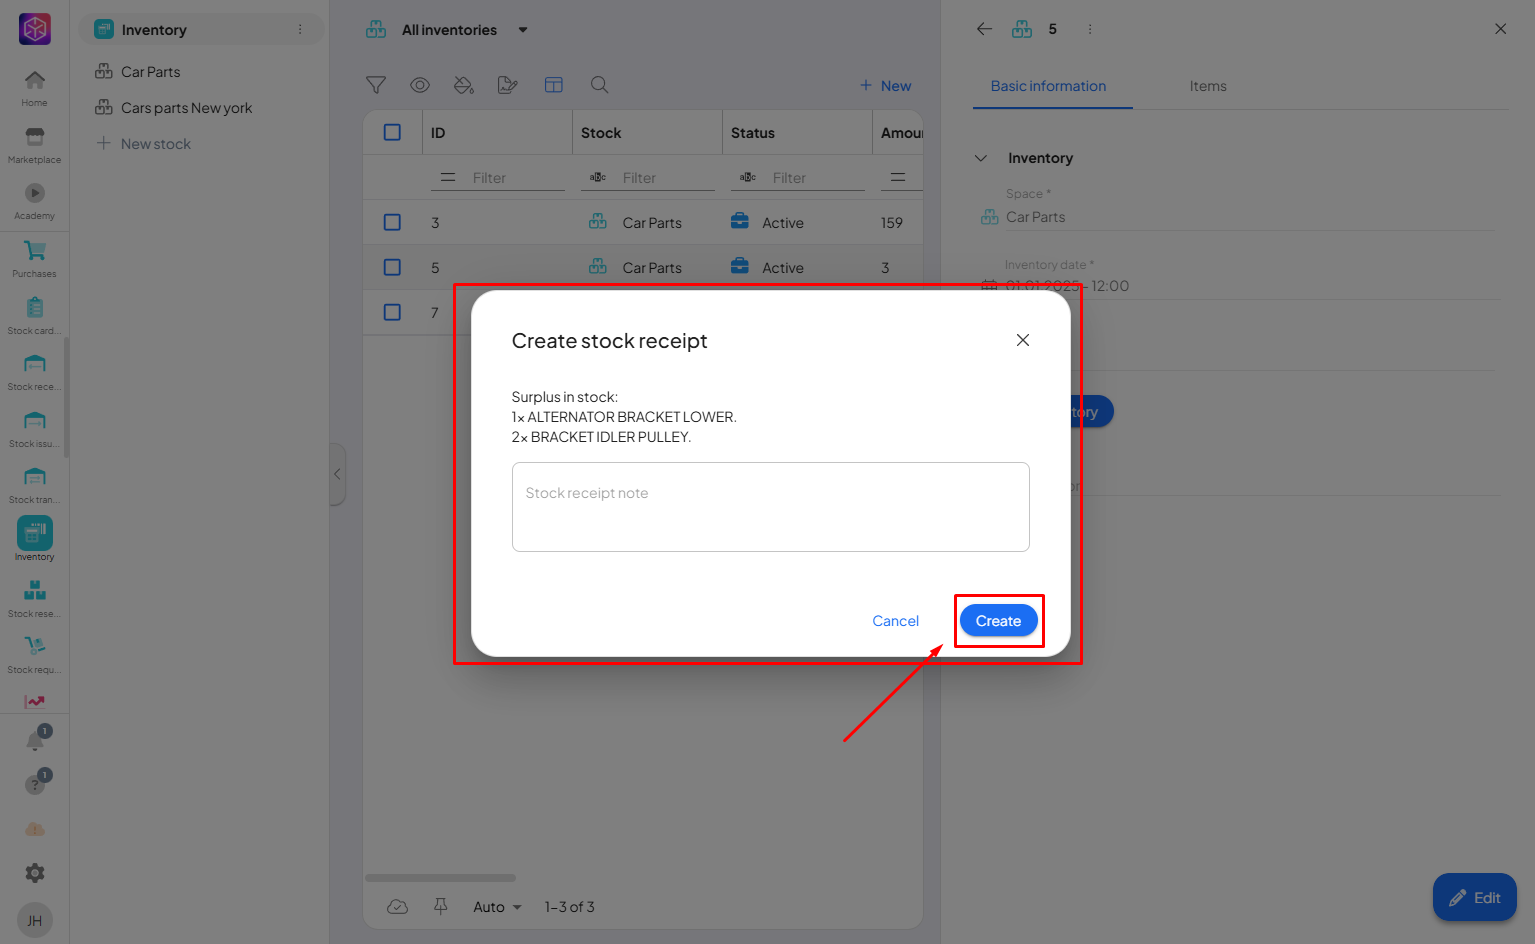Image resolution: width=1535 pixels, height=944 pixels.
Task: Click the column layout icon in toolbar
Action: 553,85
